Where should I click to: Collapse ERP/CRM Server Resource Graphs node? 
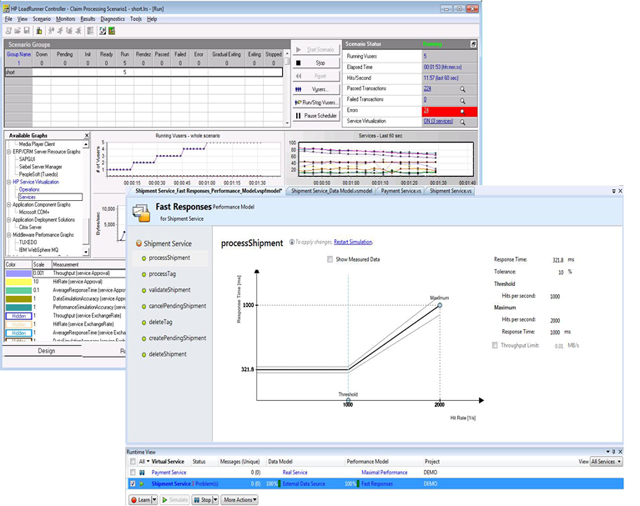coord(9,152)
